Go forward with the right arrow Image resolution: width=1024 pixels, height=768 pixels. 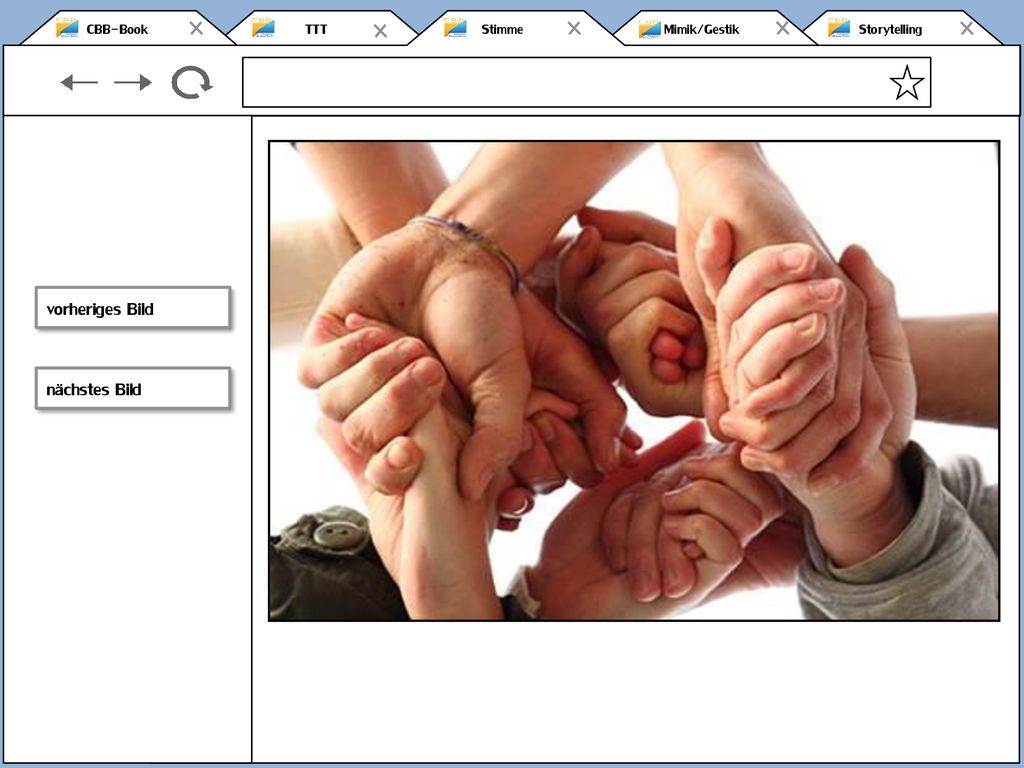pos(133,82)
